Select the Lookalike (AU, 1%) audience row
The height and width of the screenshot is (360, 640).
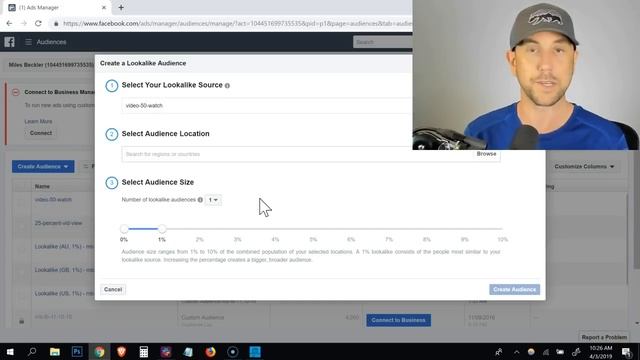[x=64, y=247]
